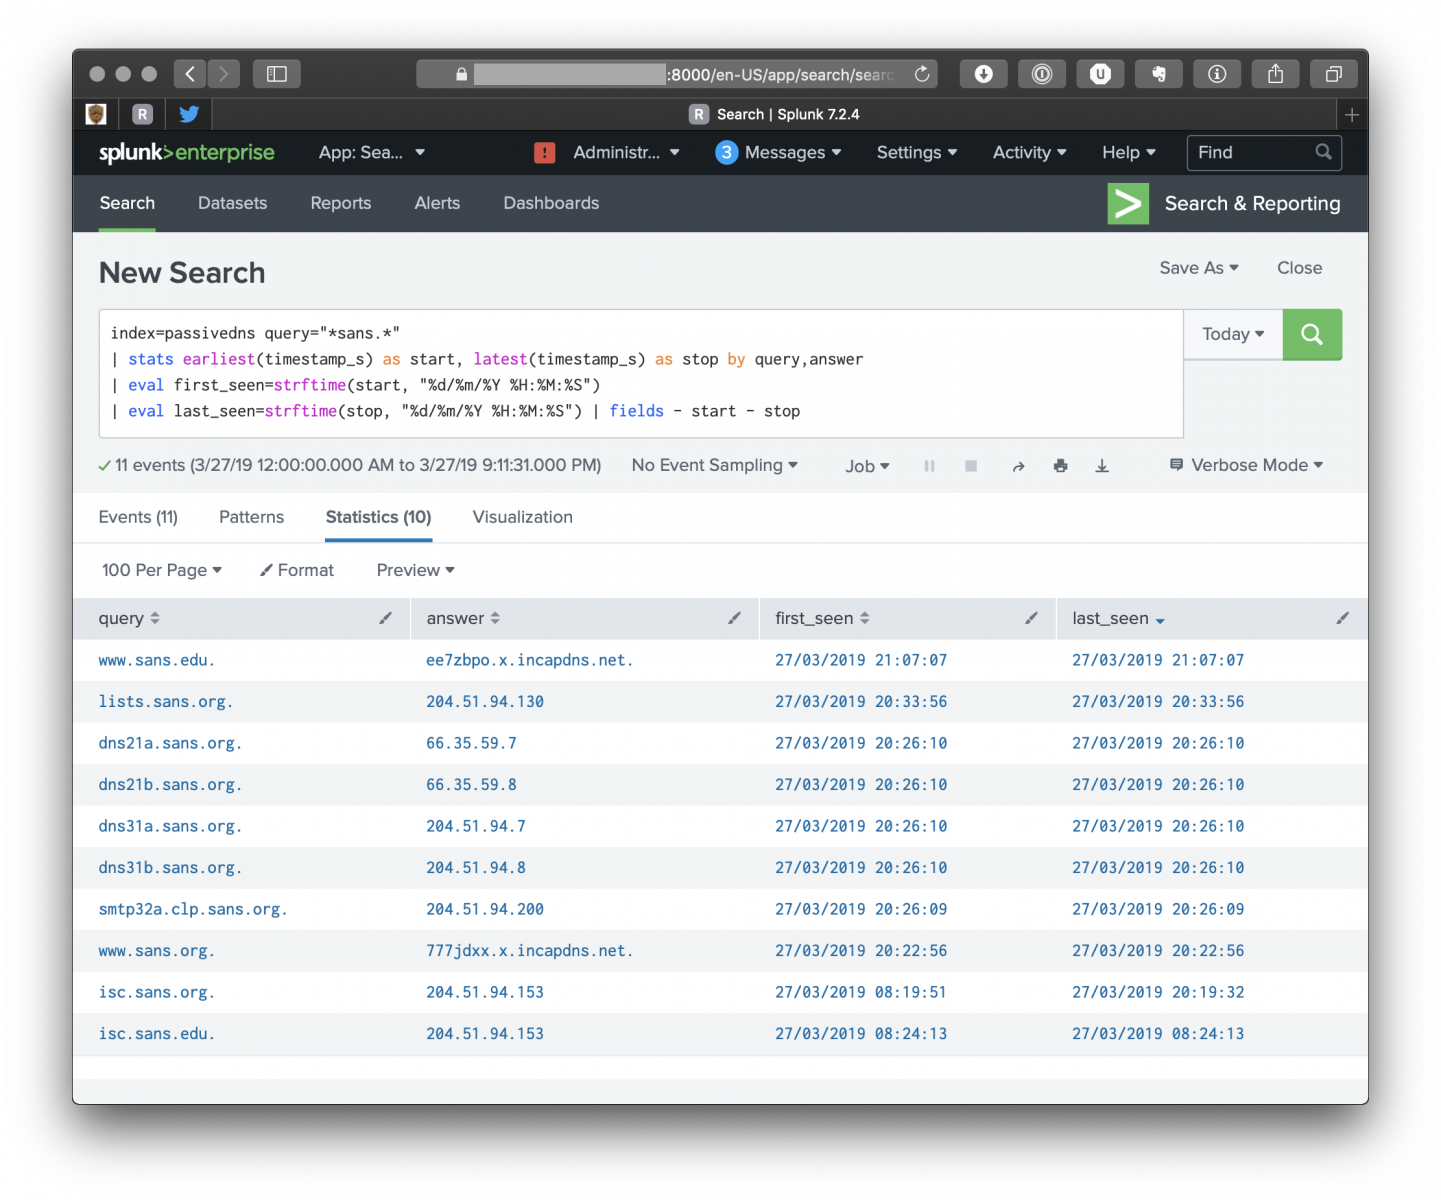Reload page in browser address bar

pyautogui.click(x=922, y=74)
